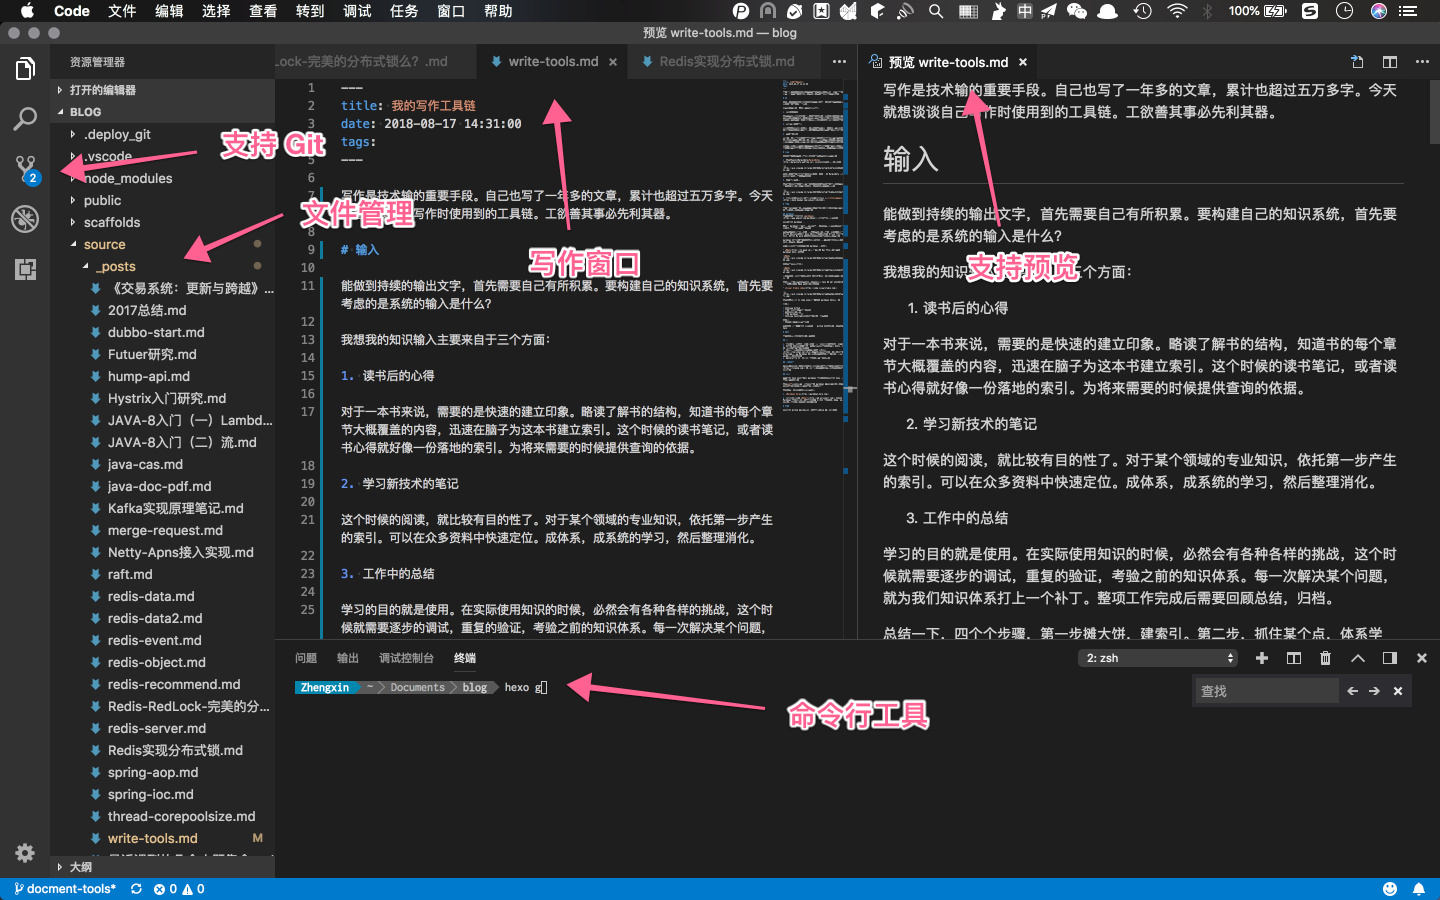
Task: Expand the public folder in explorer
Action: click(102, 200)
